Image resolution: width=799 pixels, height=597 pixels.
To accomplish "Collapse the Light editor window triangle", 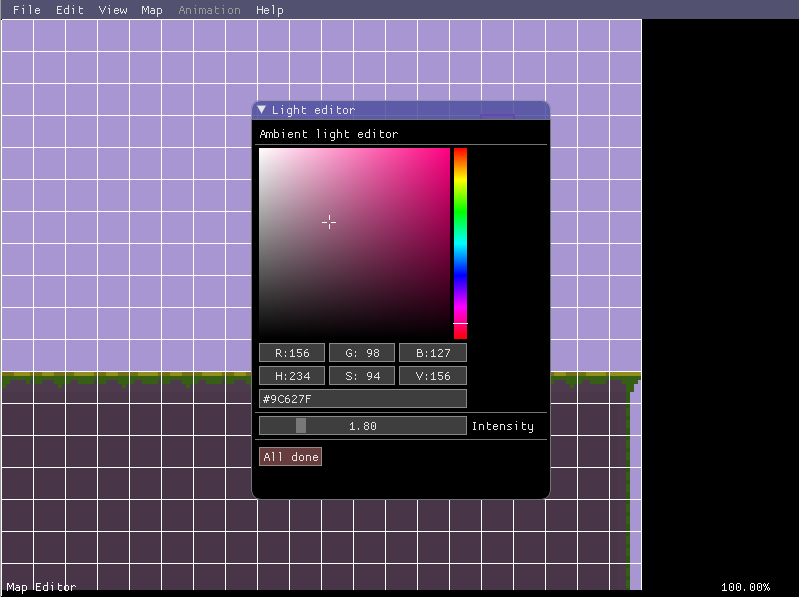I will (x=262, y=110).
